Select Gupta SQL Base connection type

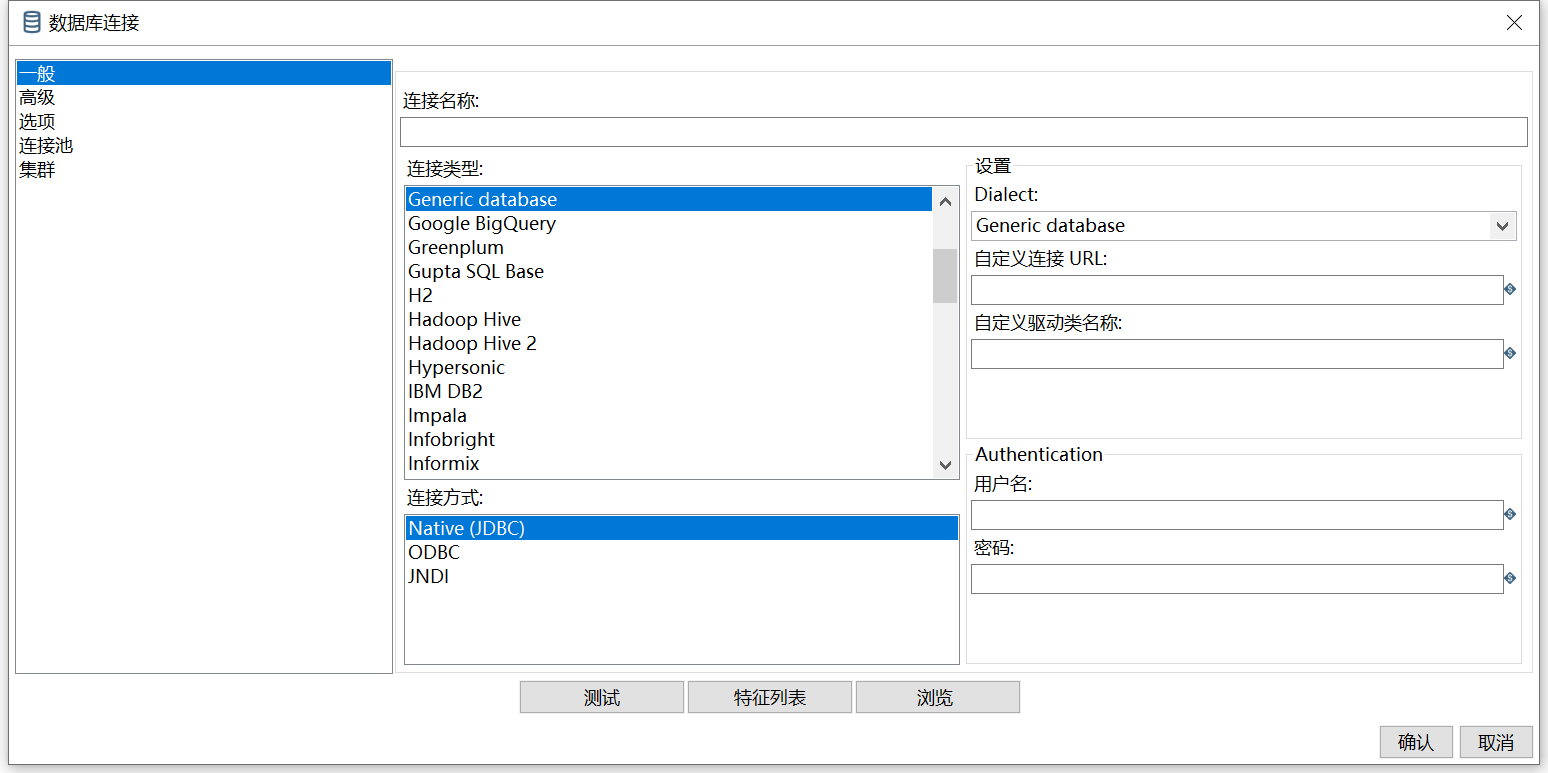click(x=669, y=271)
